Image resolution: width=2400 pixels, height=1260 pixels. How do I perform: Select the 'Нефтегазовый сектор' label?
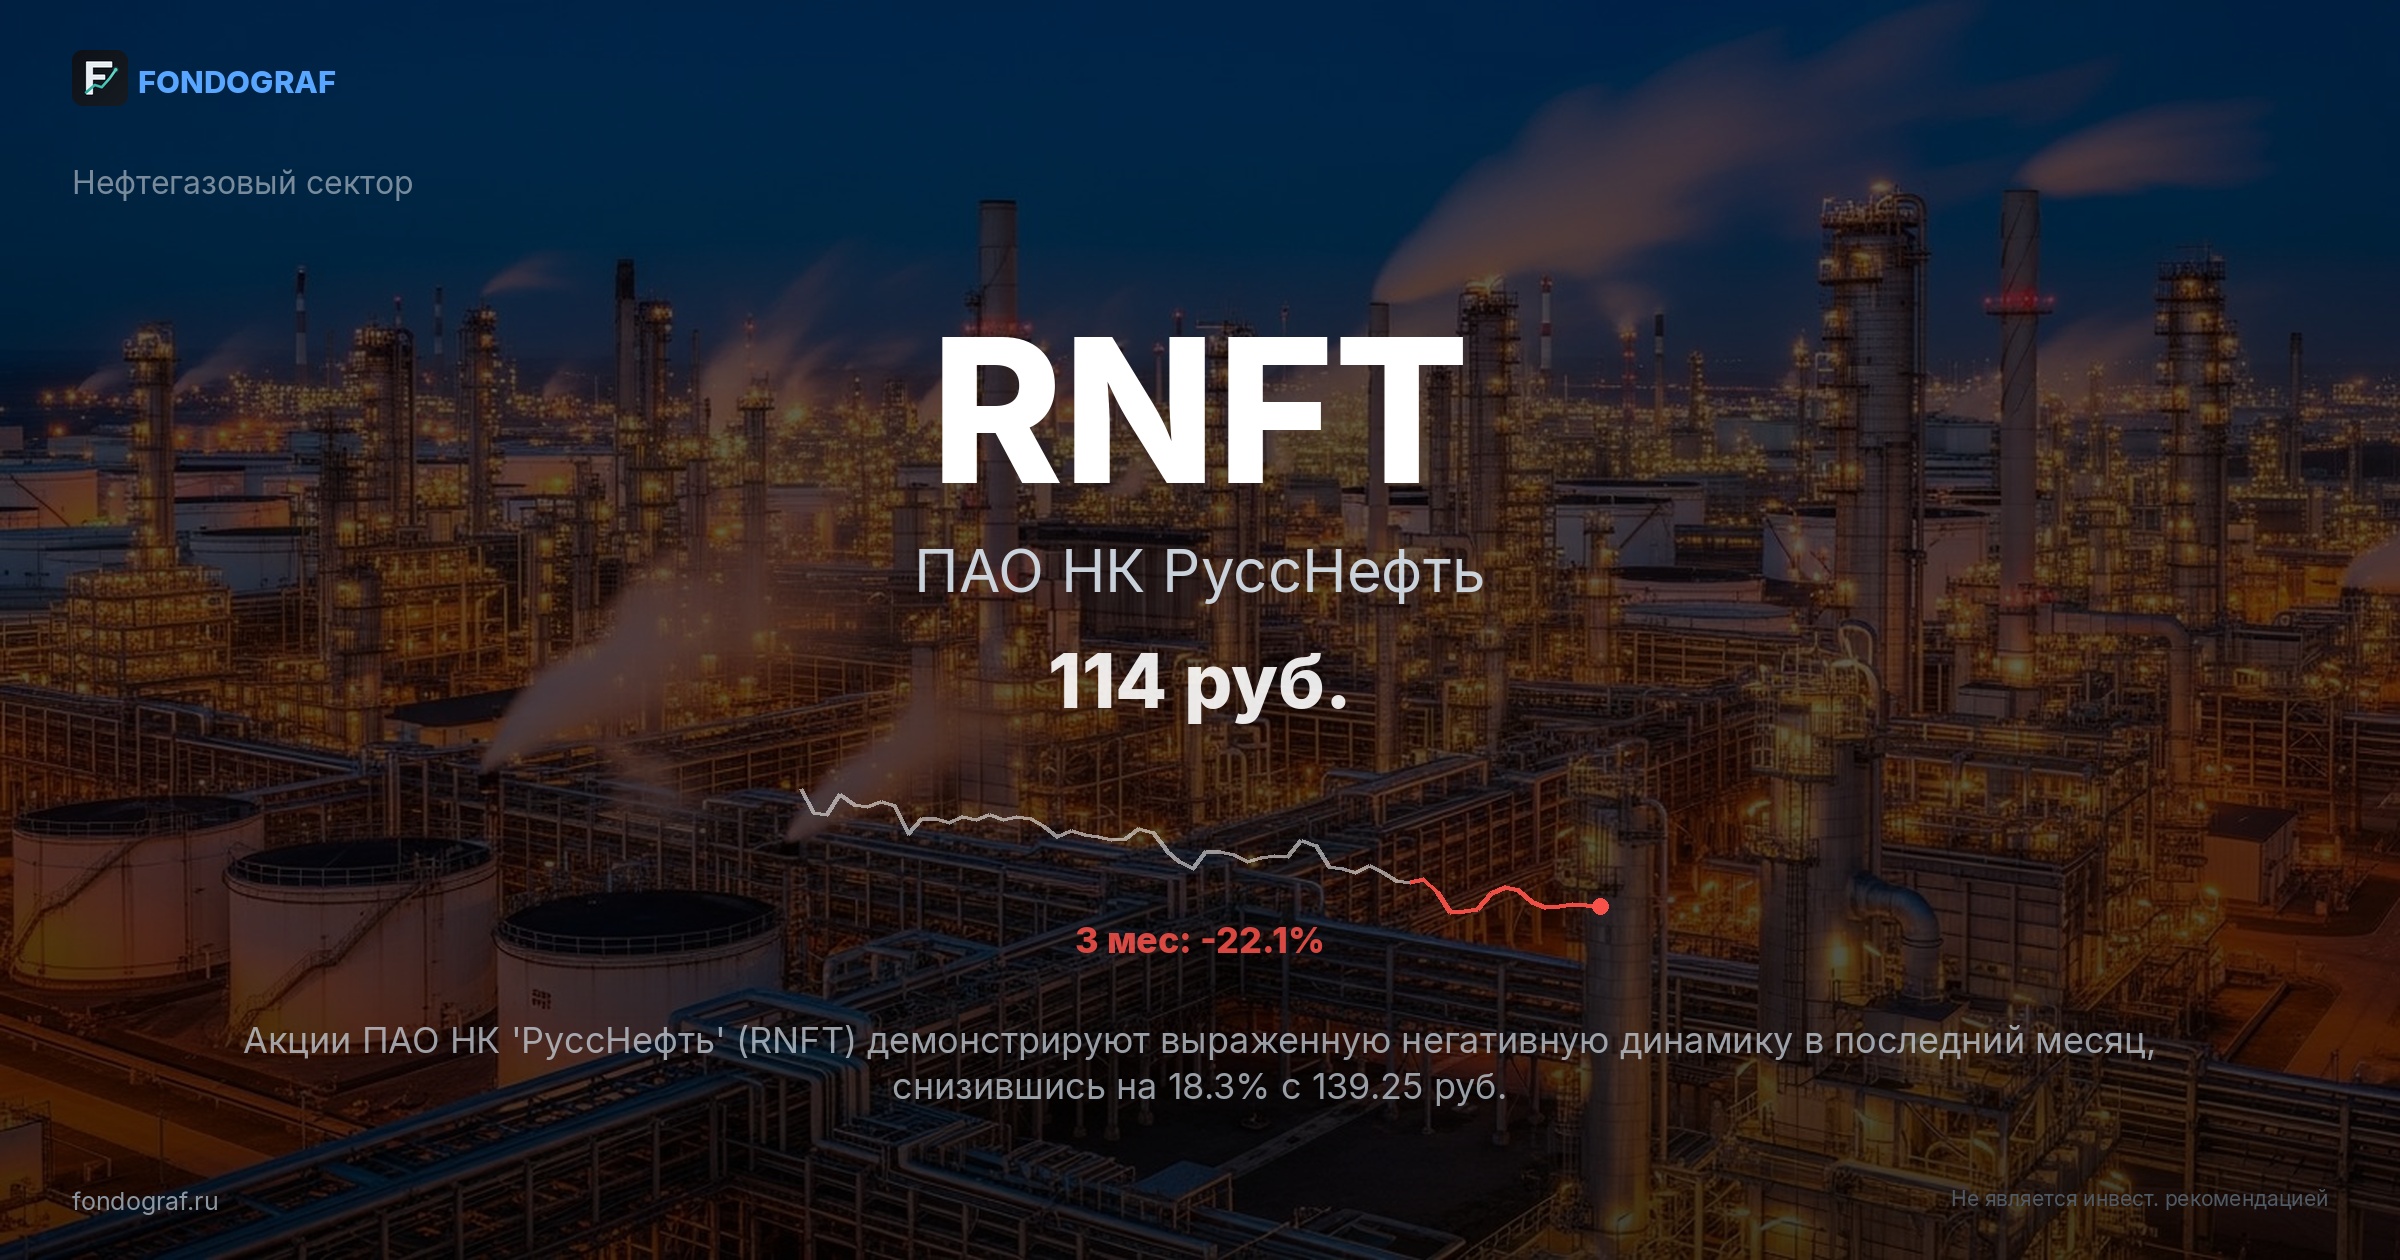pyautogui.click(x=243, y=183)
